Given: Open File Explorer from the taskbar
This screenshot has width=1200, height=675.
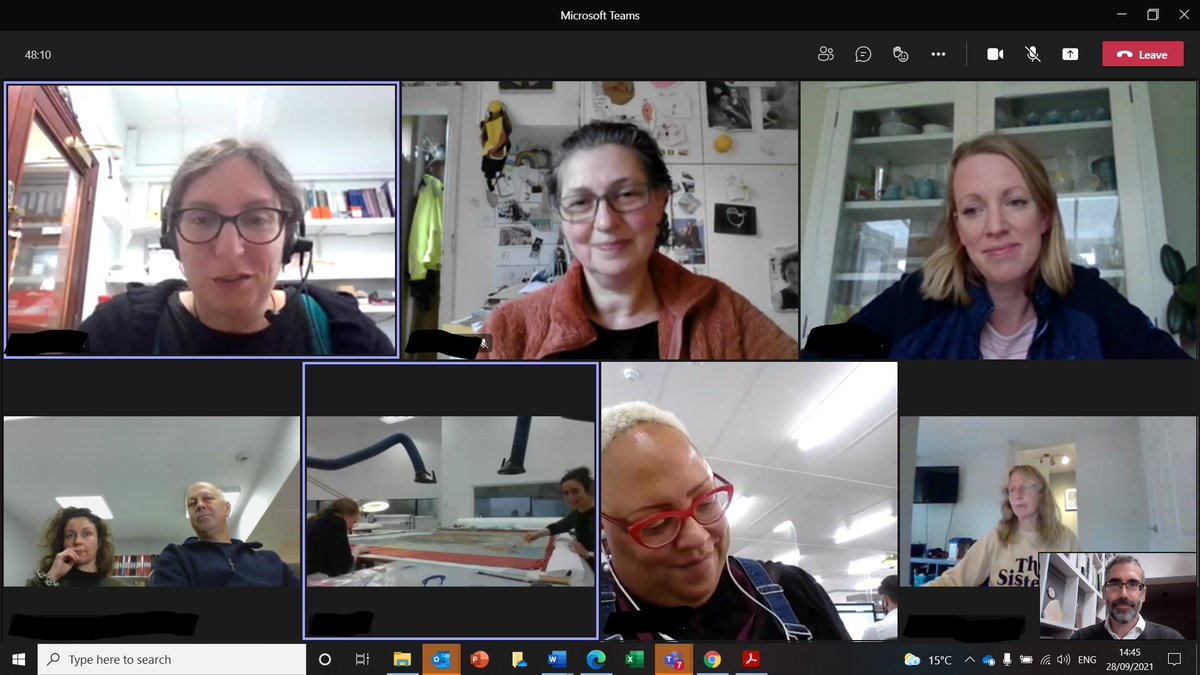Looking at the screenshot, I should [x=402, y=659].
